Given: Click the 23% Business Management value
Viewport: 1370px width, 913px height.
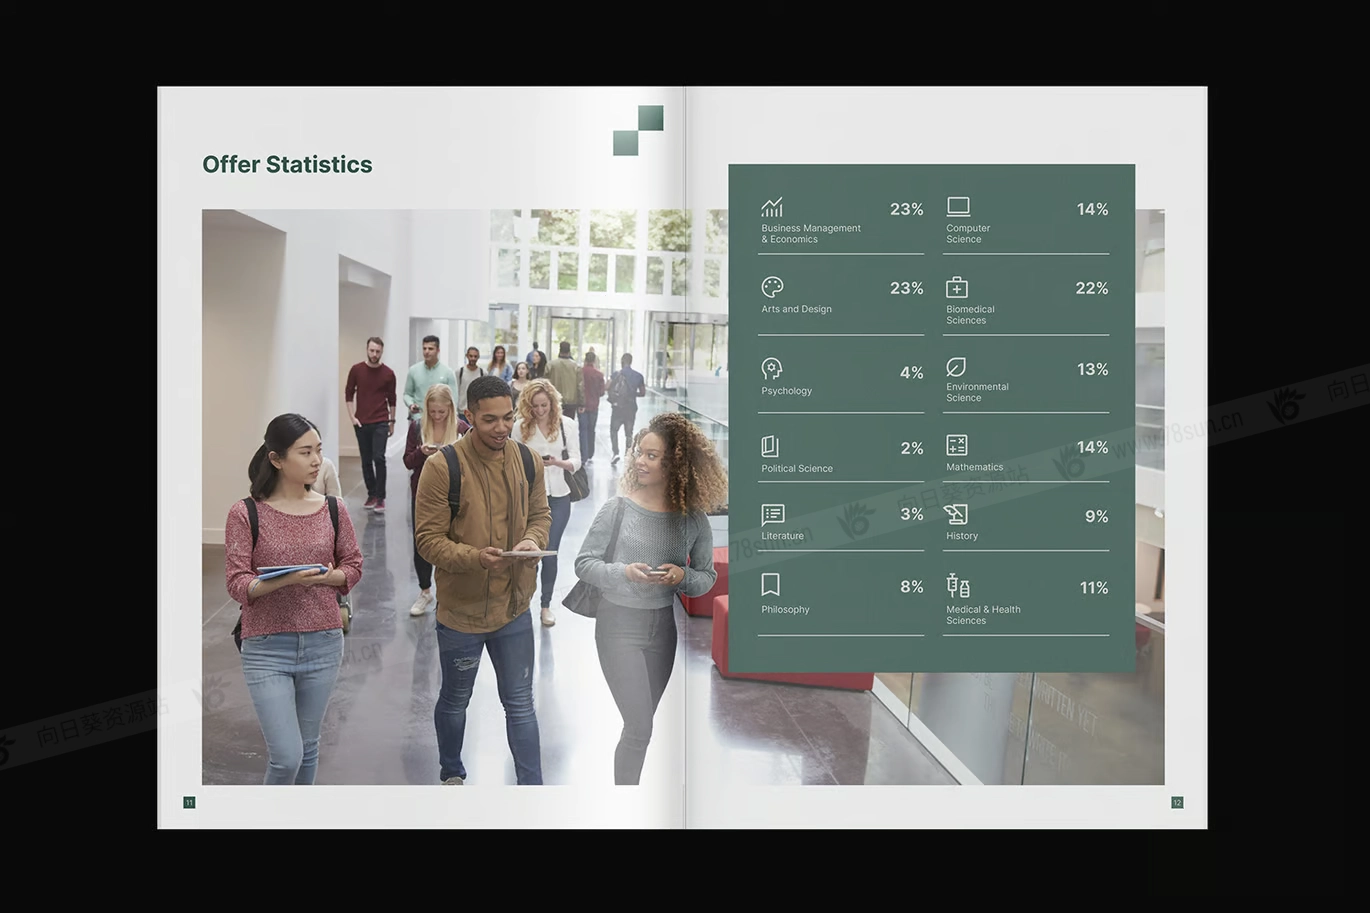Looking at the screenshot, I should click(906, 209).
